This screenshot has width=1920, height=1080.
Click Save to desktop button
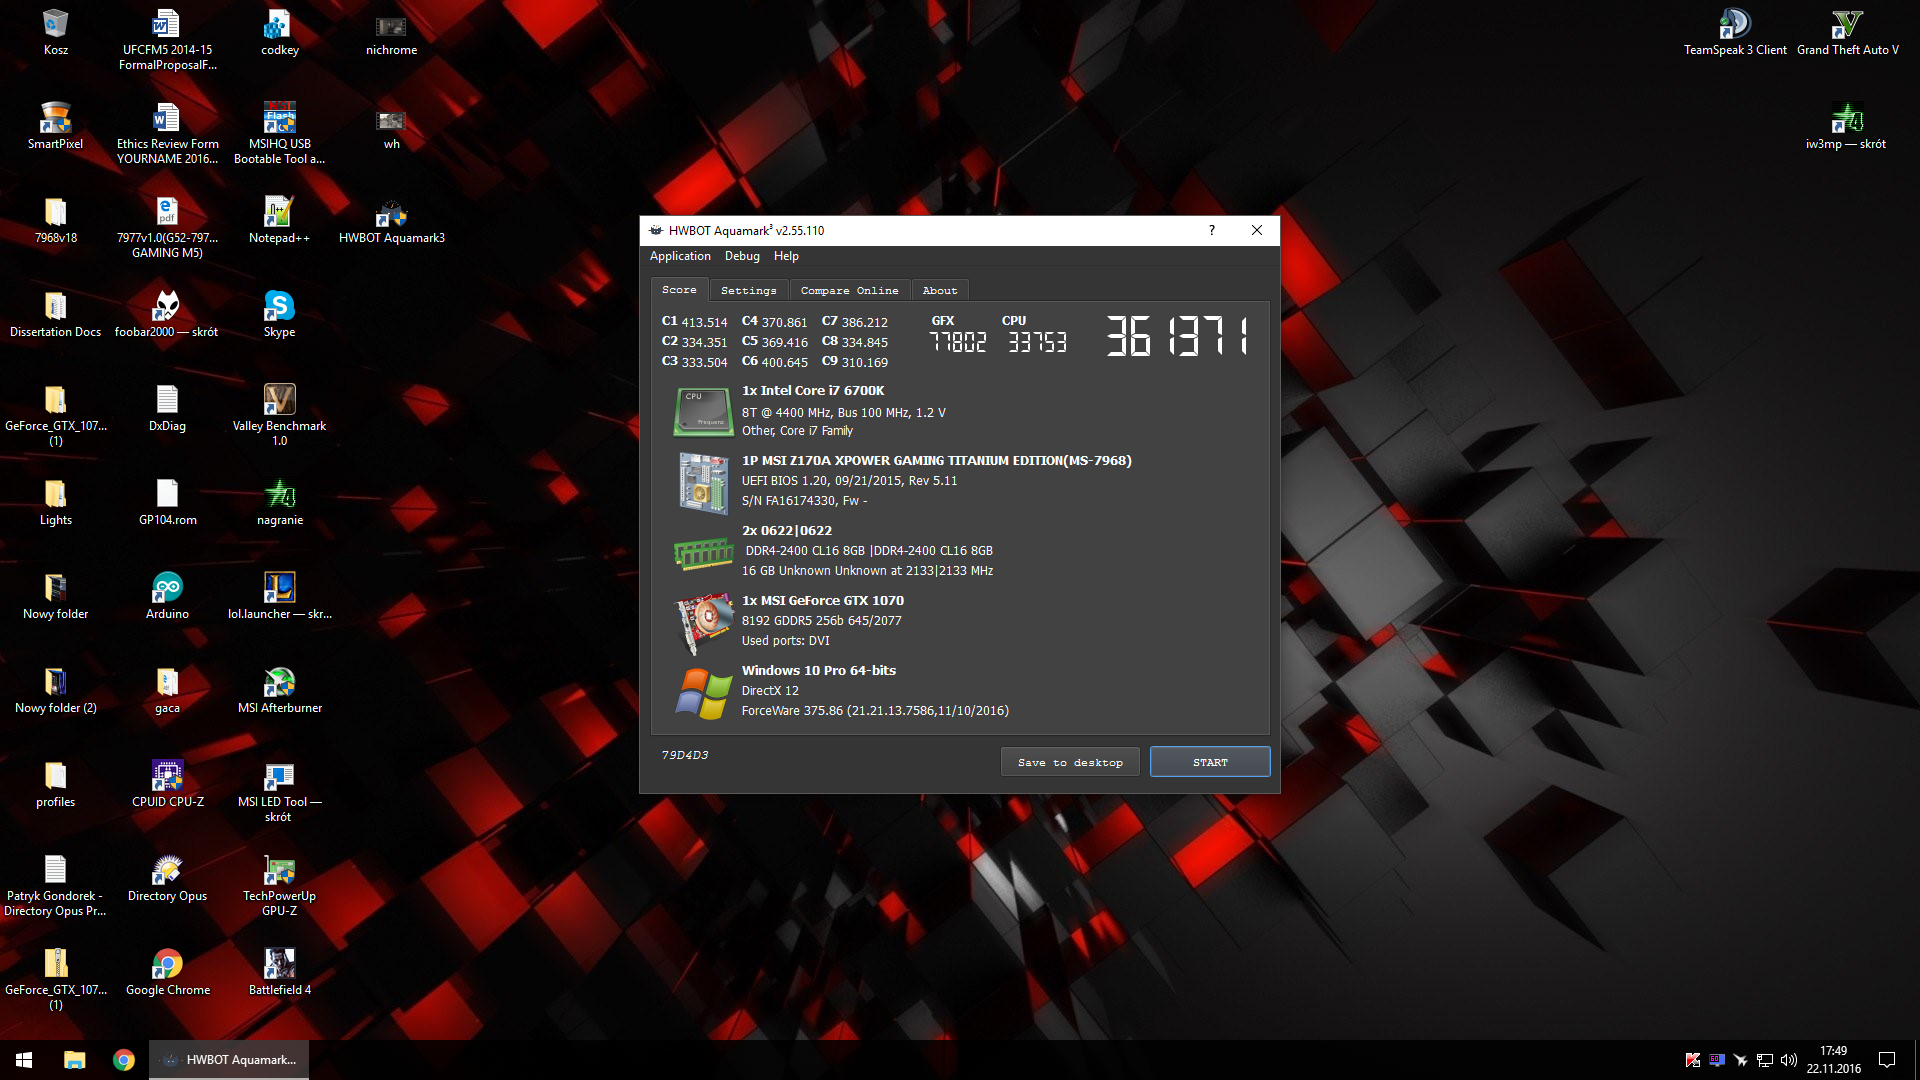(1070, 762)
